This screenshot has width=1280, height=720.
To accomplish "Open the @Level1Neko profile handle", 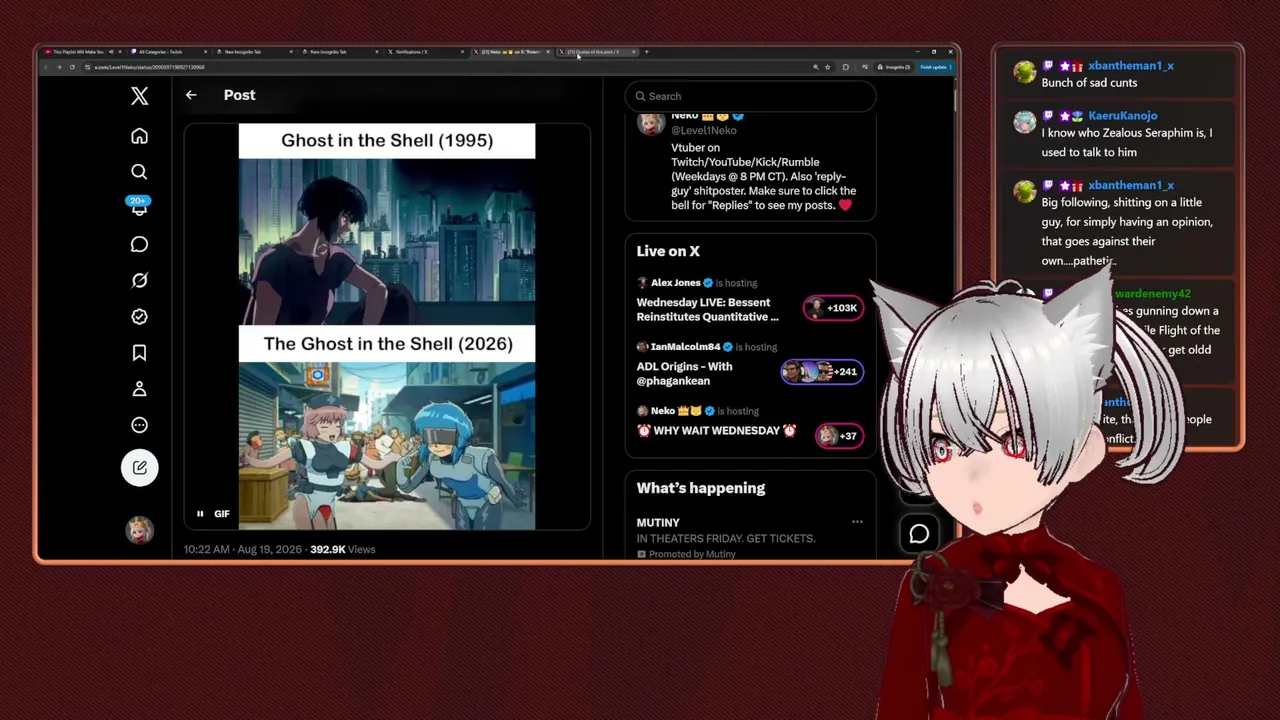I will (704, 130).
